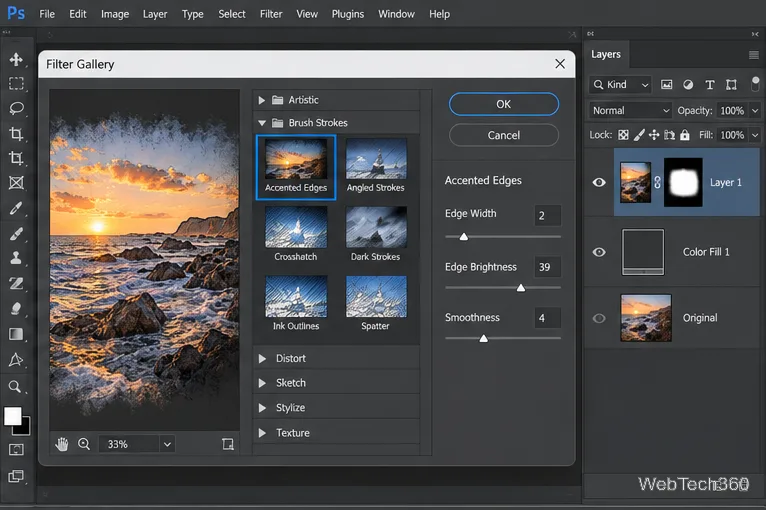Open the Filter menu
Image resolution: width=766 pixels, height=510 pixels.
(x=271, y=14)
